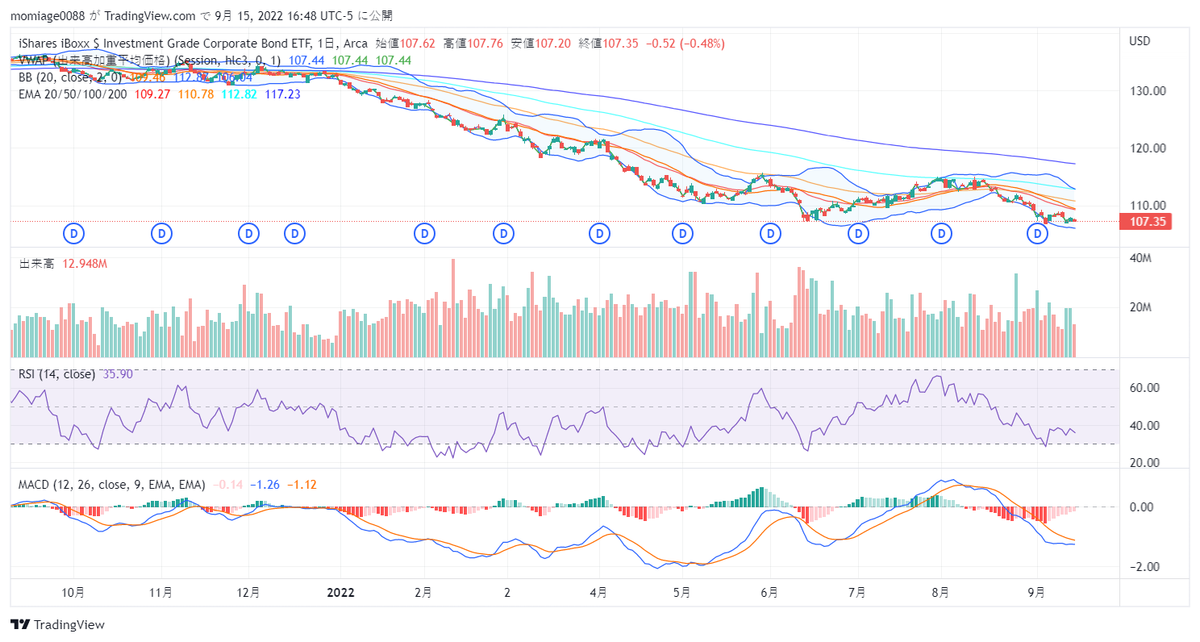Click the dividend D marker above 8月
1200x642 pixels.
(941, 234)
